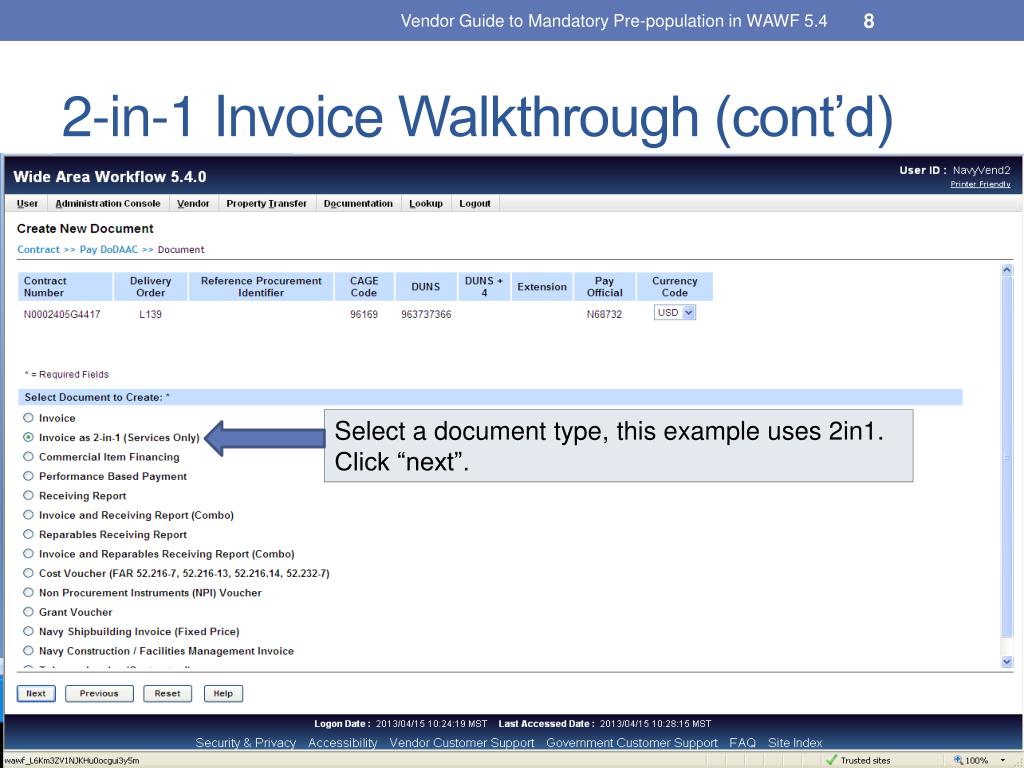Open the Accessibility footer link
The image size is (1024, 768).
coord(343,743)
